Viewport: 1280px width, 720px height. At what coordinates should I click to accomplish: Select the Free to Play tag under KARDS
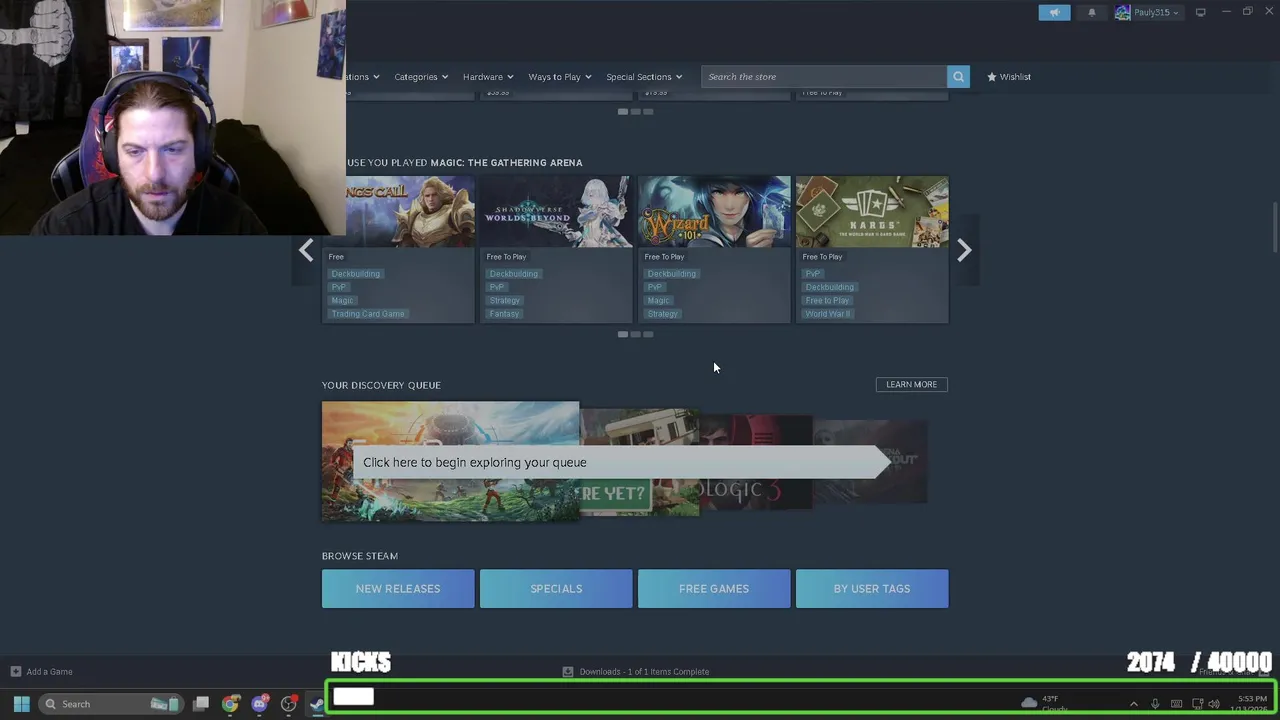[827, 300]
